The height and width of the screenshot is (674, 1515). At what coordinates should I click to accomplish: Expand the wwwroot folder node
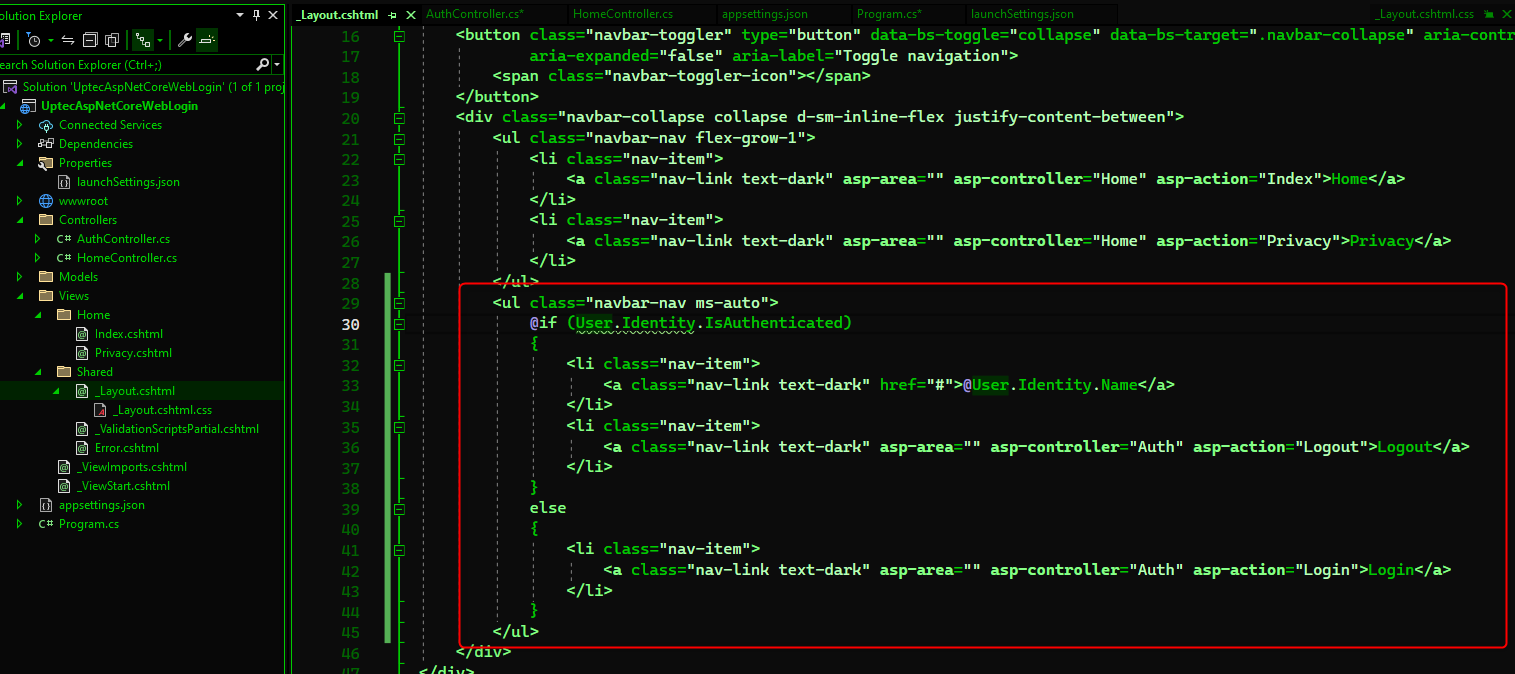click(19, 201)
